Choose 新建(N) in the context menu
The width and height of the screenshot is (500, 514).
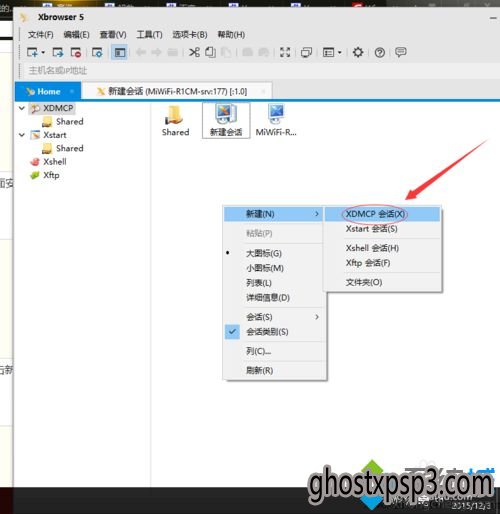pyautogui.click(x=273, y=214)
